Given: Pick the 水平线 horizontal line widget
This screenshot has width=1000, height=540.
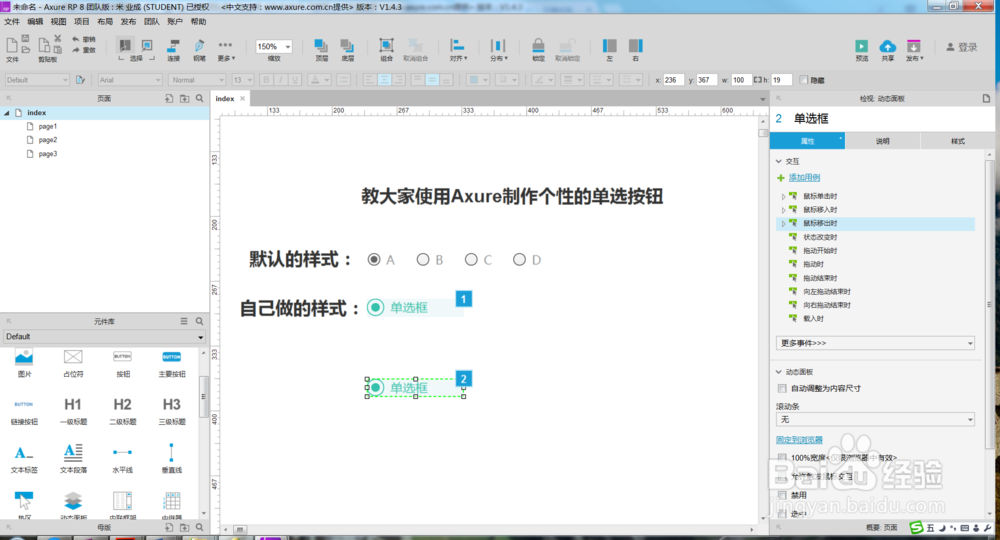Looking at the screenshot, I should point(122,458).
